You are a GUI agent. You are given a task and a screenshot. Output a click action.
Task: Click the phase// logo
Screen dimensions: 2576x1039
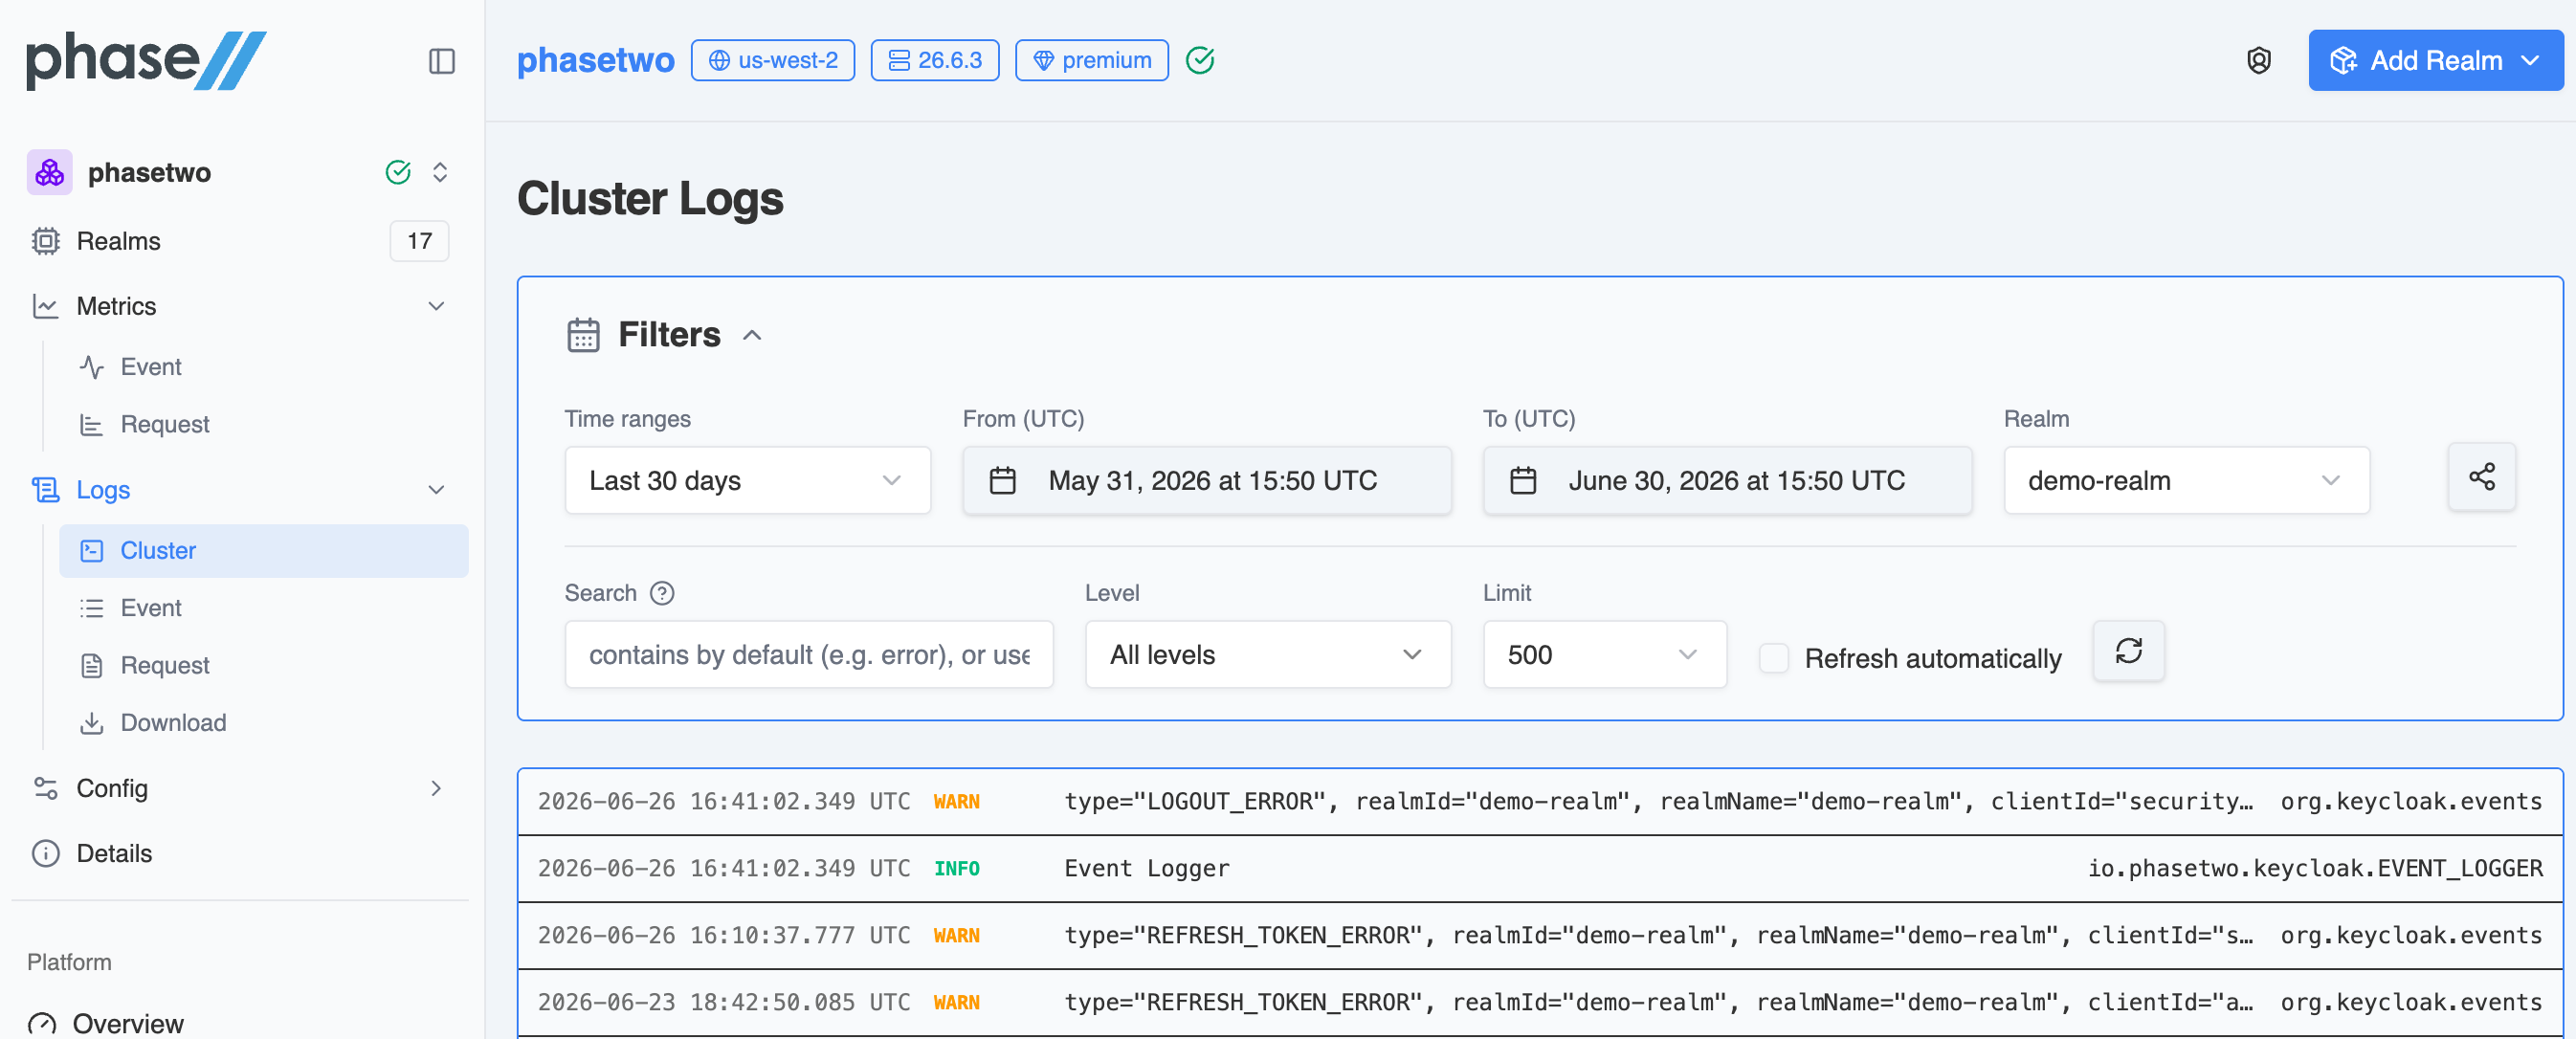146,60
